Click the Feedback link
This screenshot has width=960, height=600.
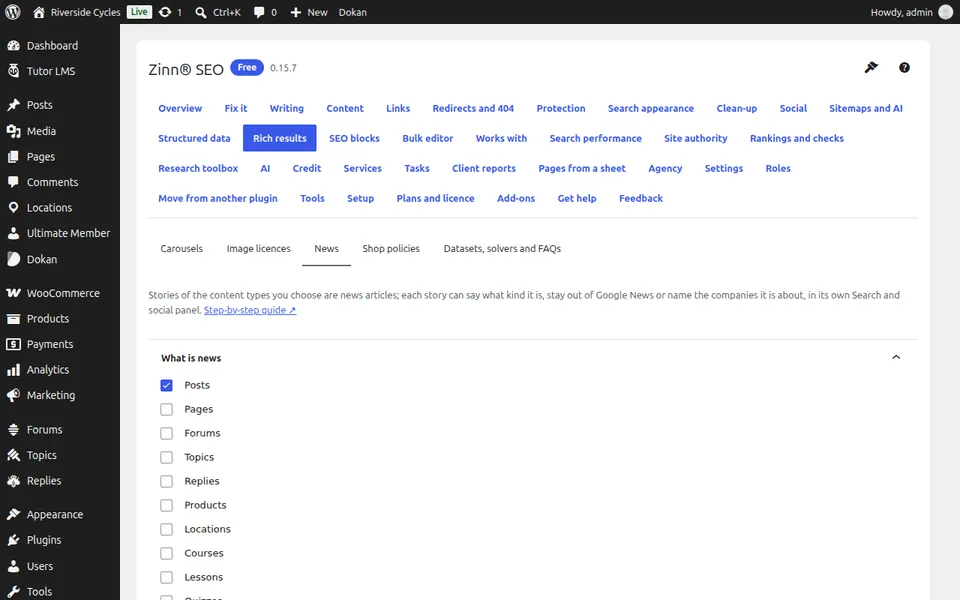point(640,198)
